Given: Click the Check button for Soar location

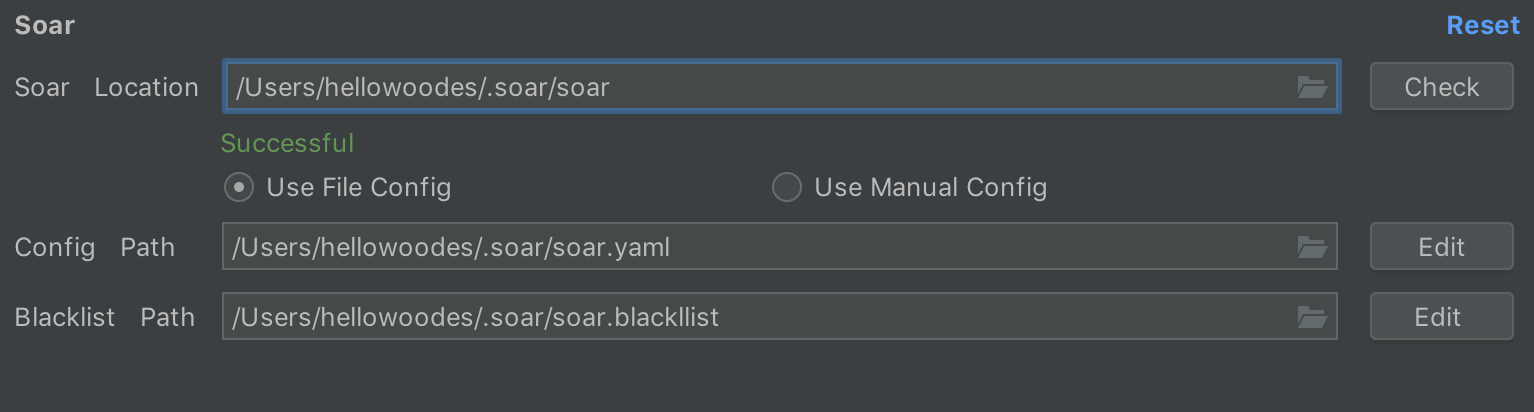Looking at the screenshot, I should pos(1441,87).
